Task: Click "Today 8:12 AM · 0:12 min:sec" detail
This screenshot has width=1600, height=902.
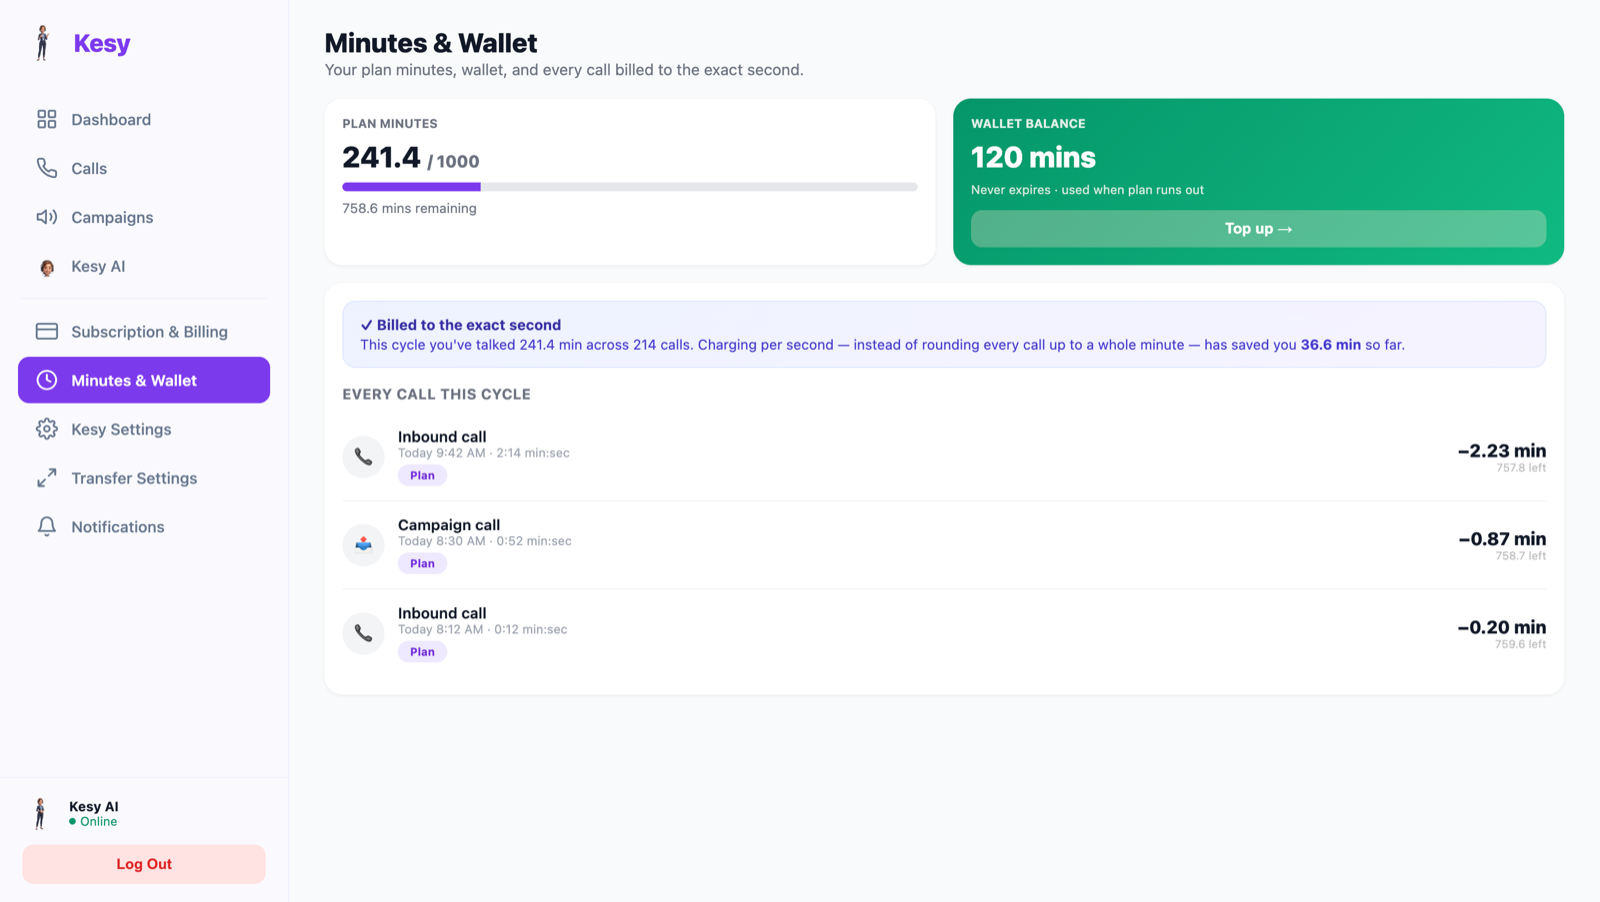Action: click(482, 629)
